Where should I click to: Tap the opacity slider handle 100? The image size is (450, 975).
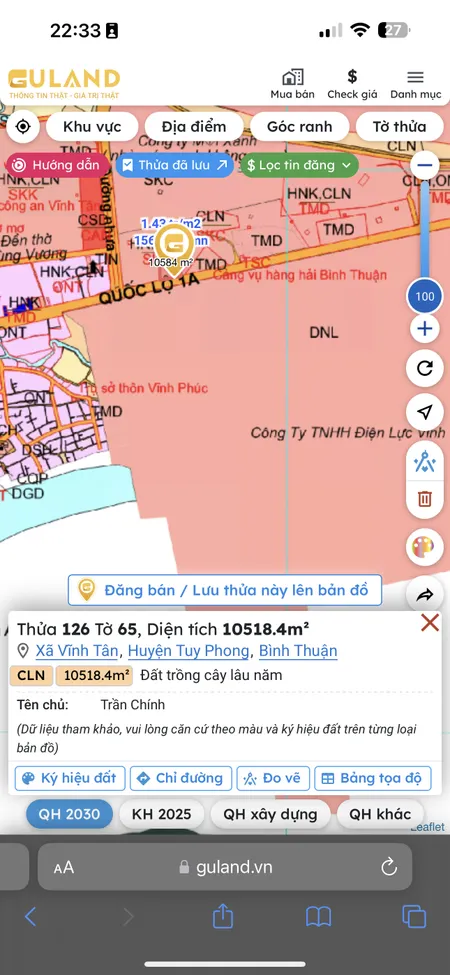point(425,296)
